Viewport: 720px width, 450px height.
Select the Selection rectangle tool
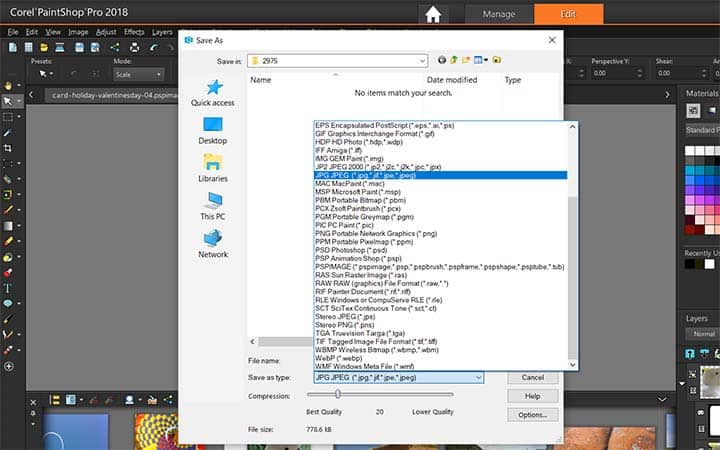click(x=8, y=117)
